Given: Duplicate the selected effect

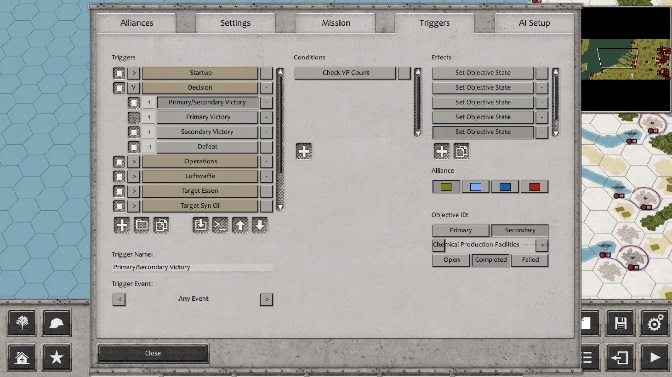Looking at the screenshot, I should (x=461, y=151).
